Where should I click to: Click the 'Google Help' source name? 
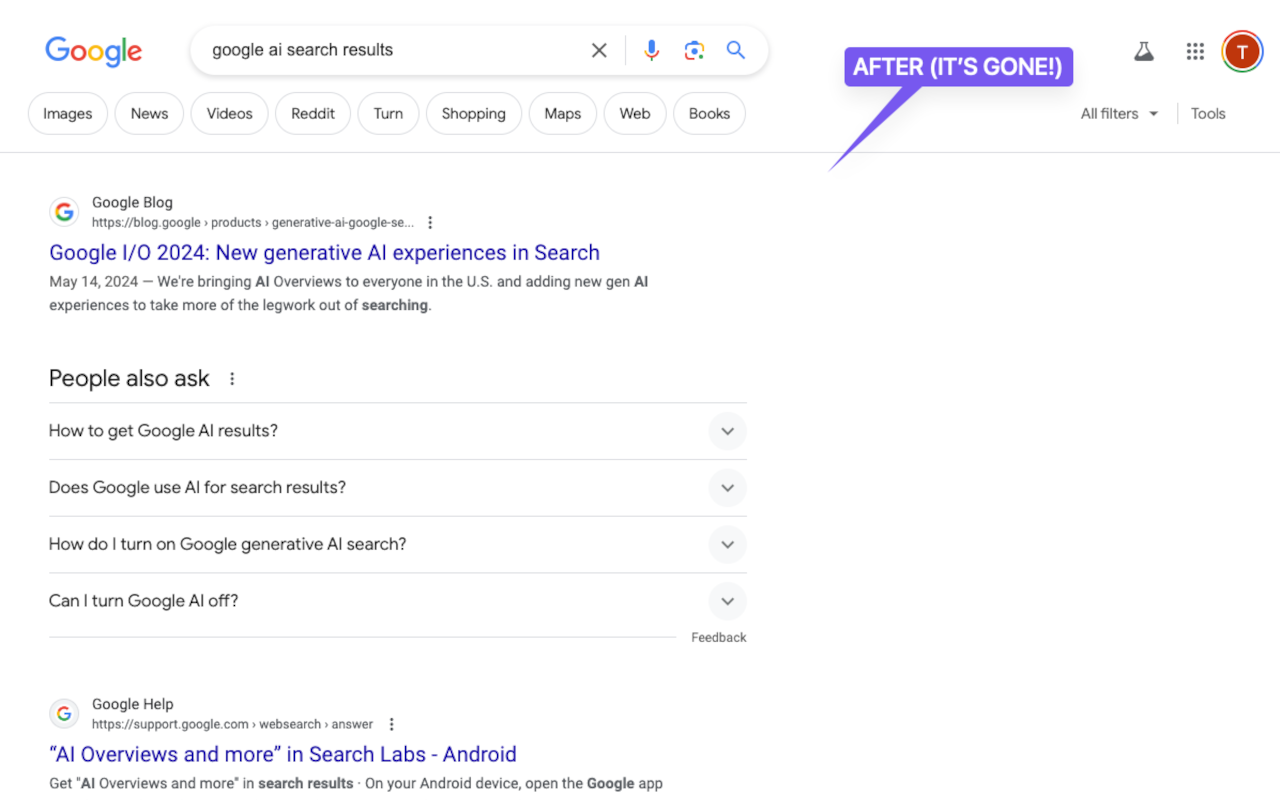pyautogui.click(x=132, y=704)
